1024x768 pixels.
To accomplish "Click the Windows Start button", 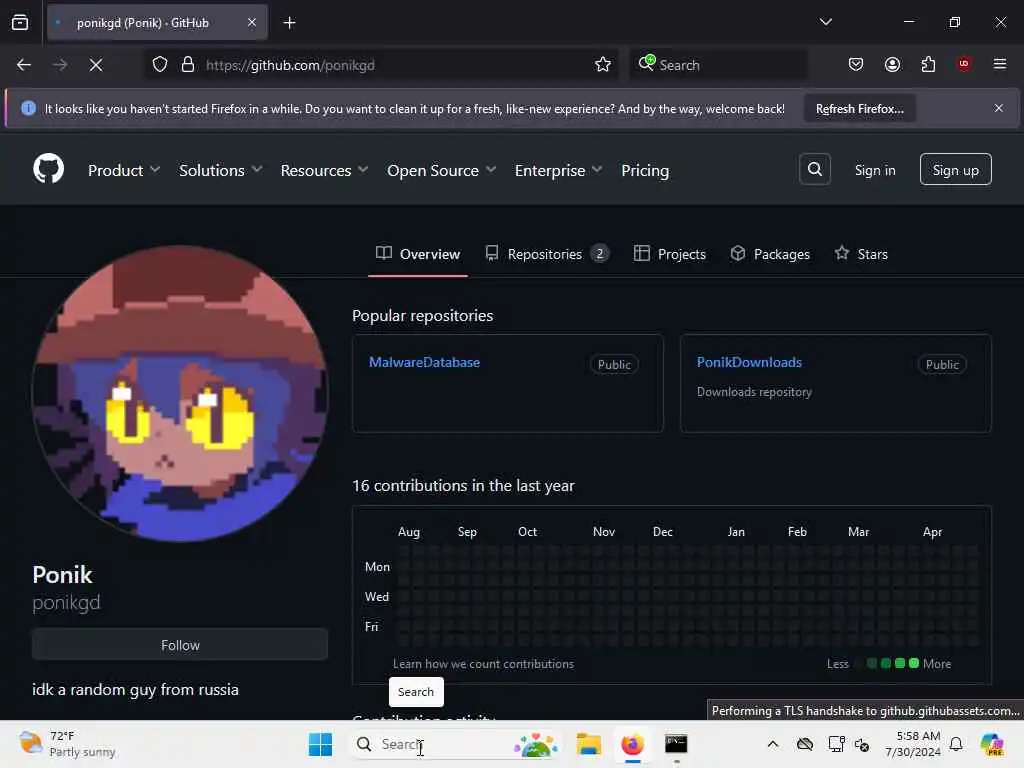I will click(x=320, y=744).
